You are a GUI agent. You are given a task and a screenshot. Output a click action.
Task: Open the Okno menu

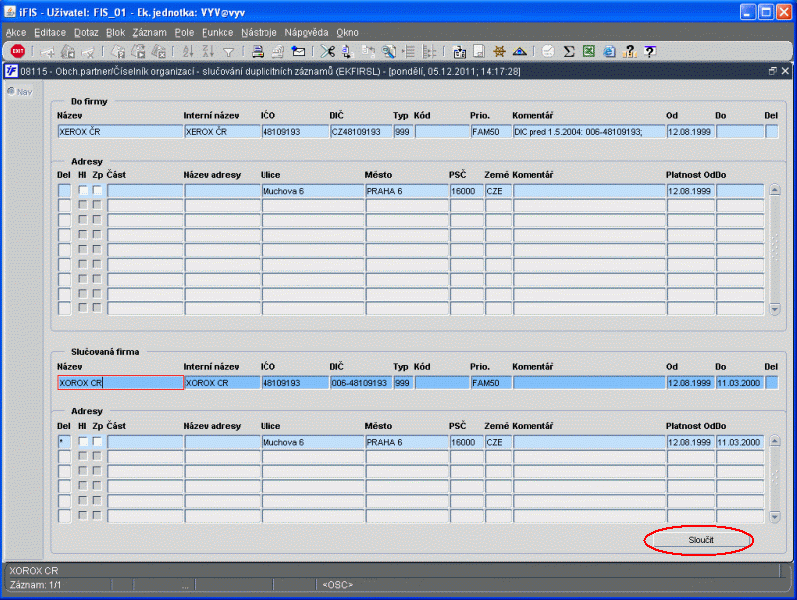click(347, 33)
